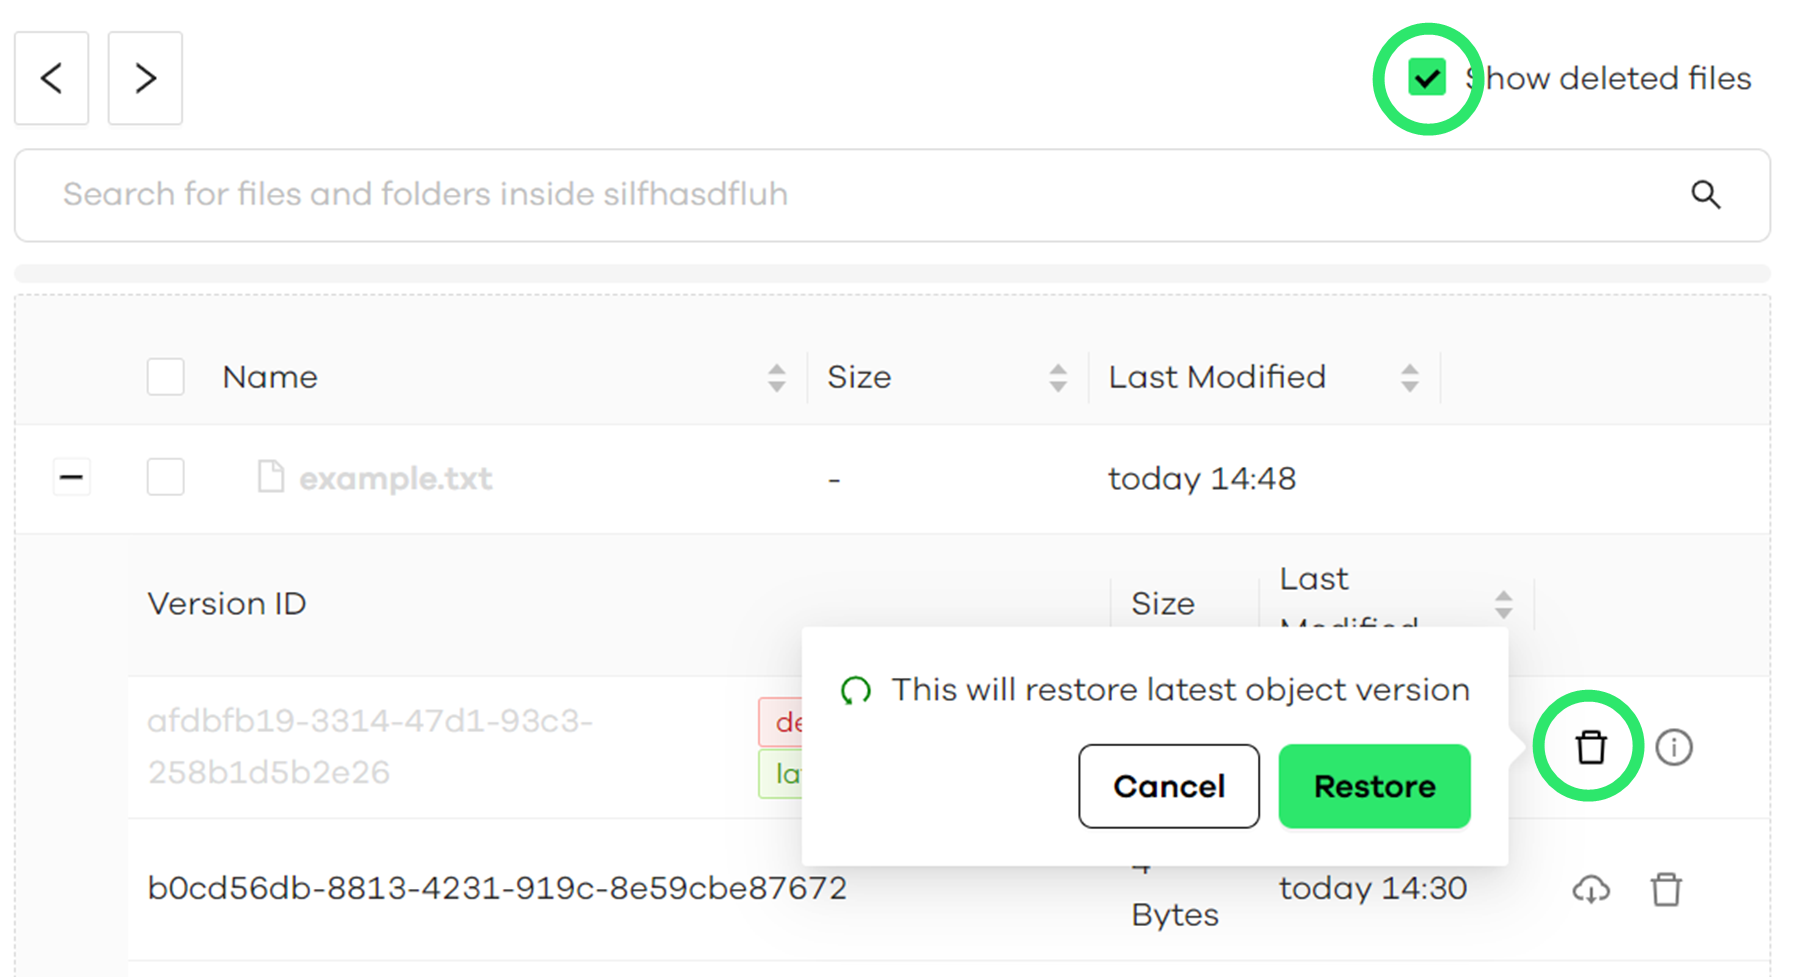This screenshot has height=977, width=1804.
Task: Click the search magnifier icon
Action: [x=1705, y=195]
